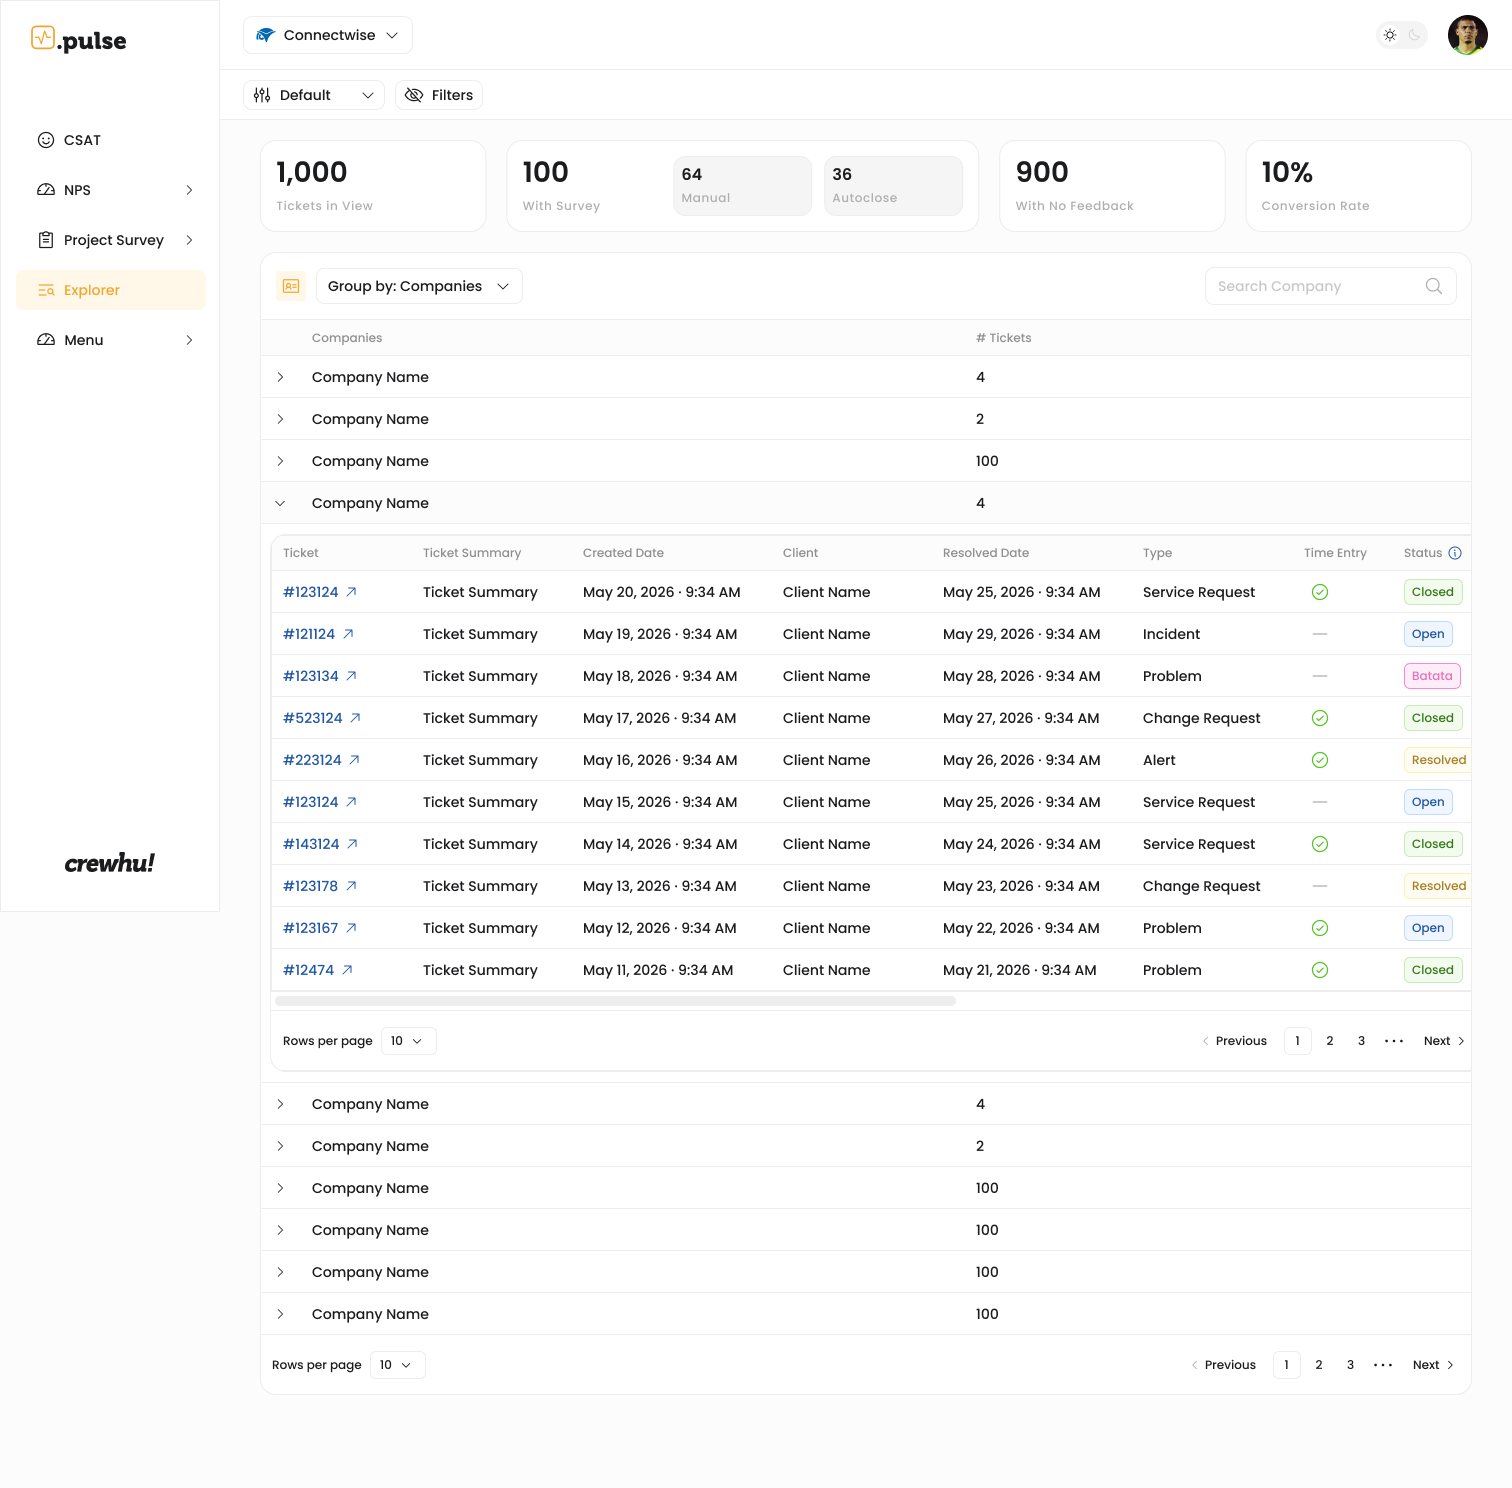This screenshot has width=1512, height=1488.
Task: Open ticket #121124 external link arrow
Action: (348, 634)
